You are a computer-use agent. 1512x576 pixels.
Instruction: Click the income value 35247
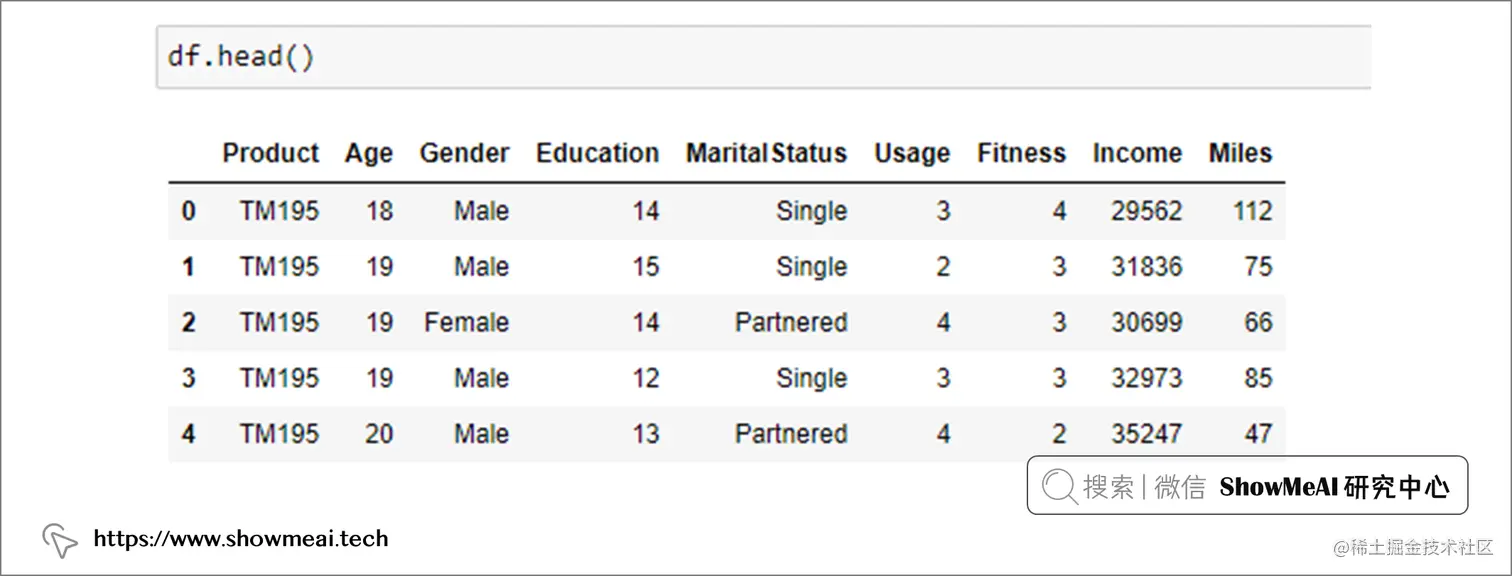1146,434
